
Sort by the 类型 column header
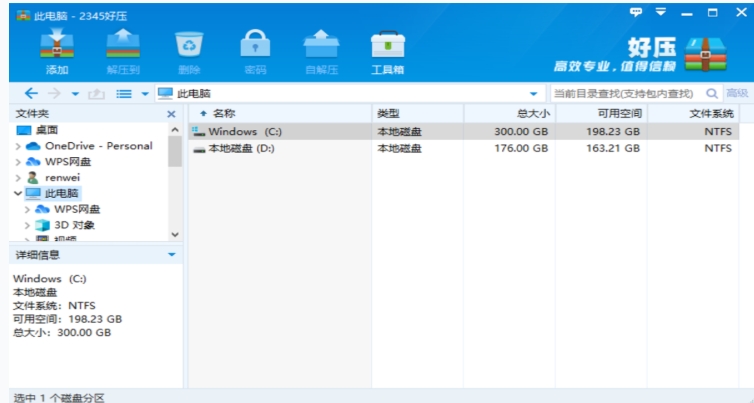(x=417, y=113)
